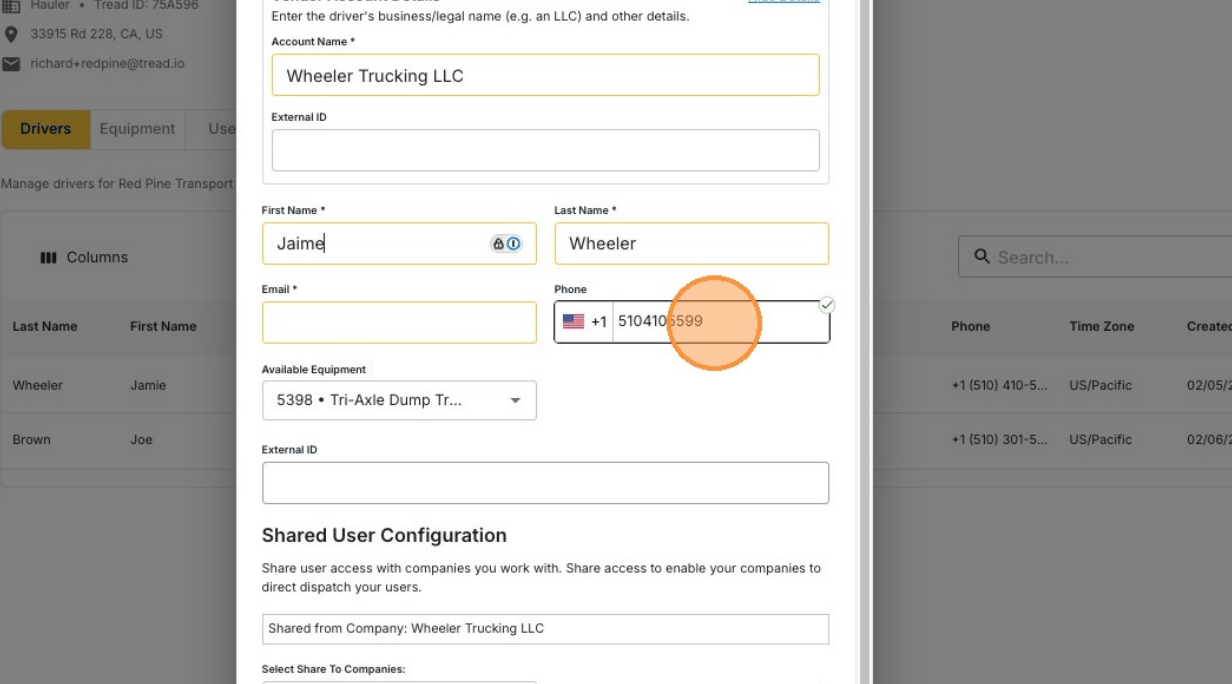Screen dimensions: 1232x684
Task: Click the +1 country code in Phone field
Action: click(x=598, y=322)
